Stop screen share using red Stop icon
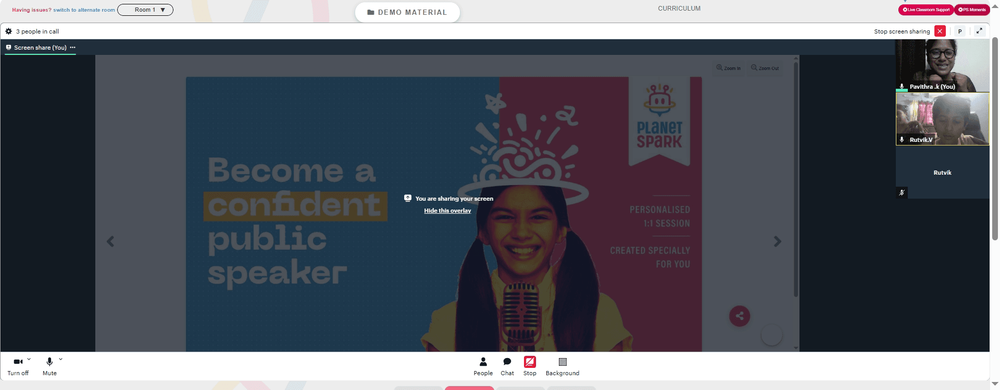 (x=530, y=362)
